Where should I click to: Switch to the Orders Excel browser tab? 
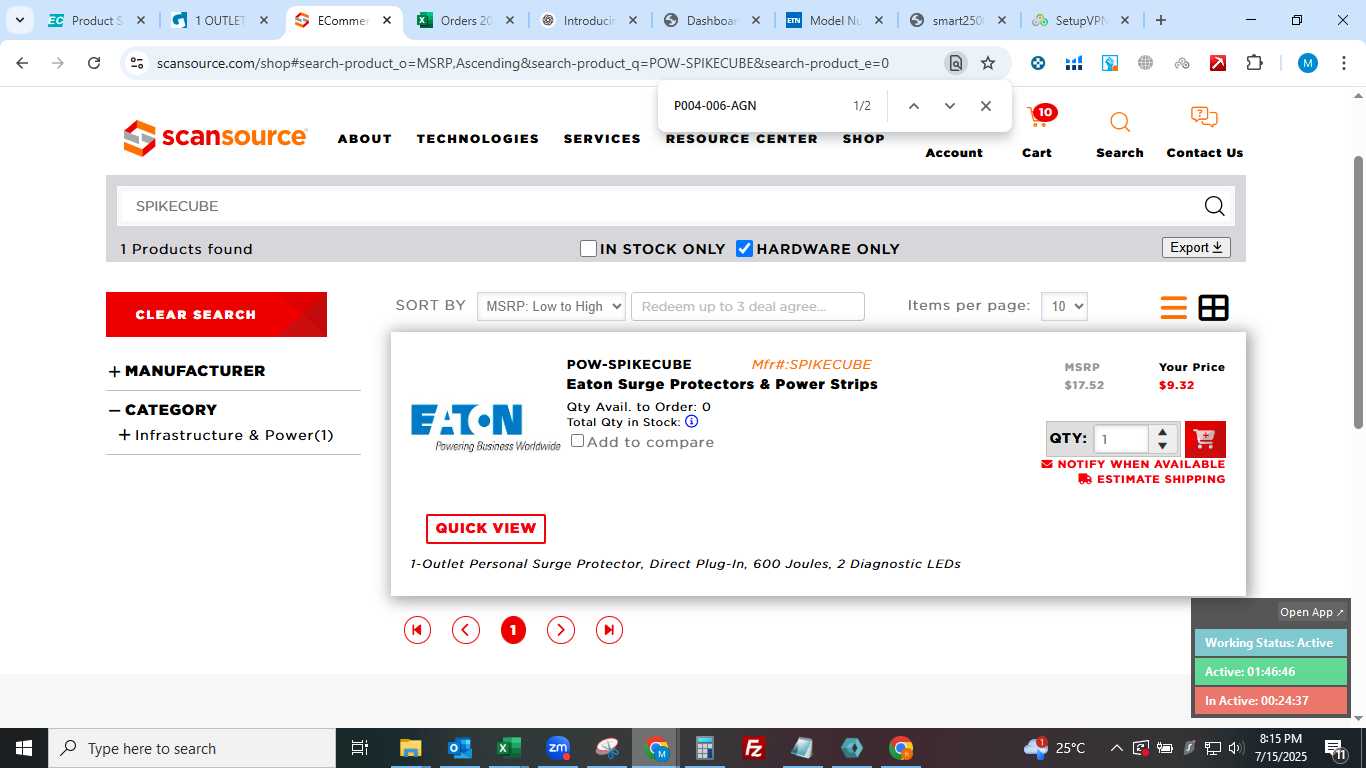467,20
